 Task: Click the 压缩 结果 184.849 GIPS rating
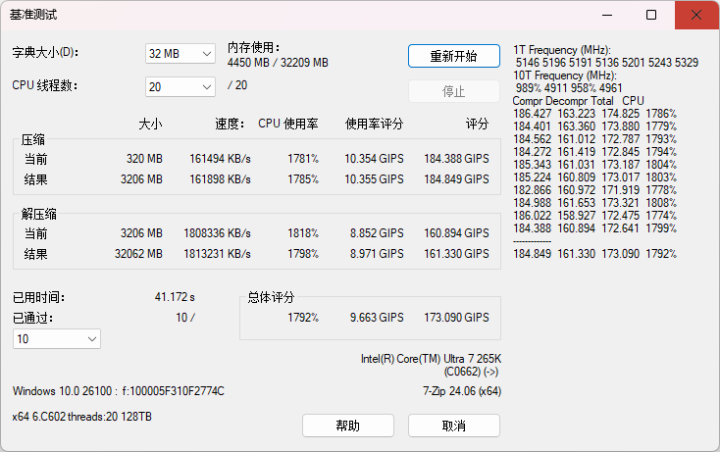[456, 179]
